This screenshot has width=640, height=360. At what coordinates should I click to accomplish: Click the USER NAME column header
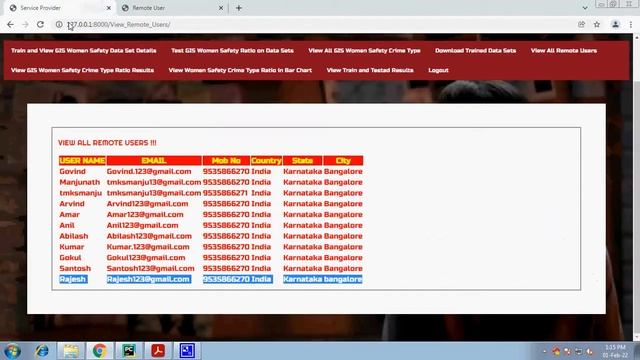pos(82,160)
